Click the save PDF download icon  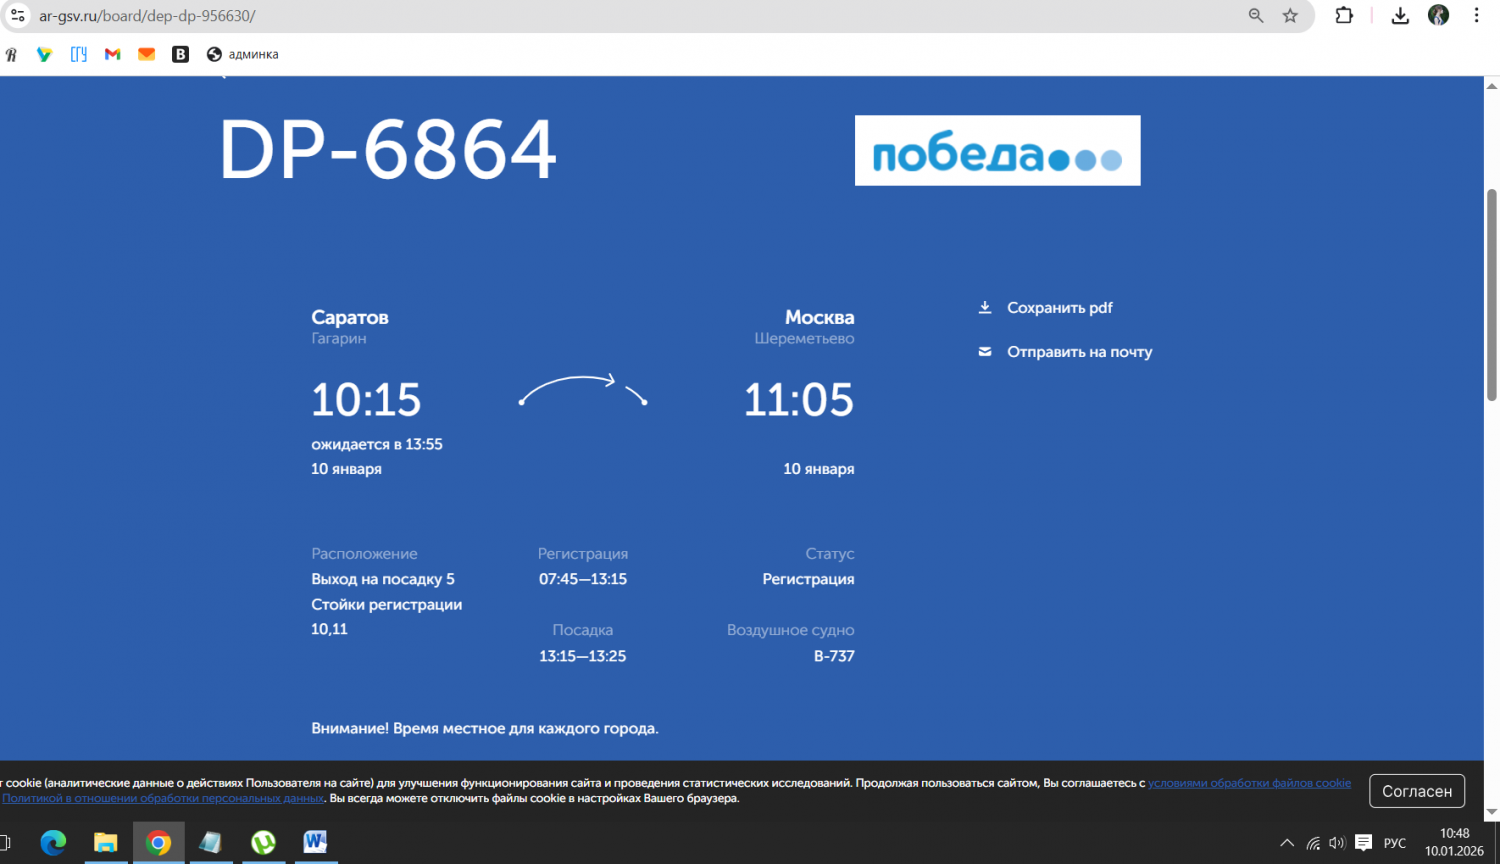(985, 308)
